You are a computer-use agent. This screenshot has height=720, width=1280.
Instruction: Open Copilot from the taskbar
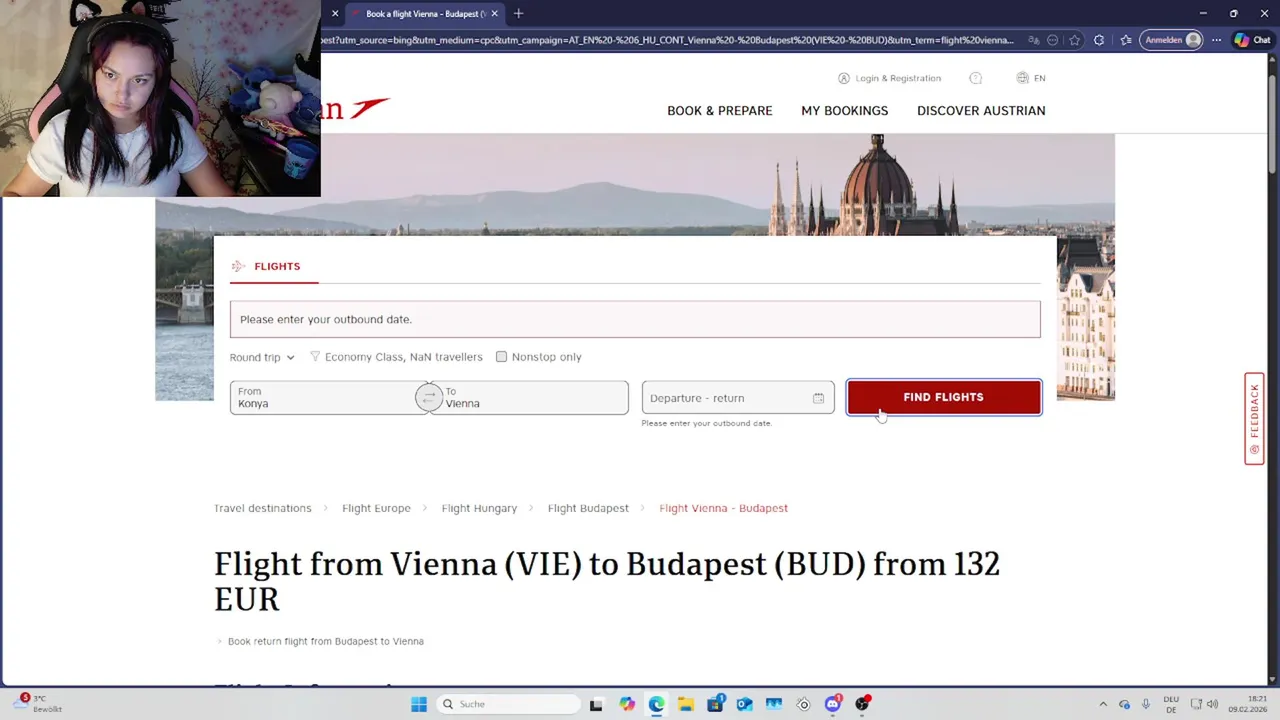626,704
